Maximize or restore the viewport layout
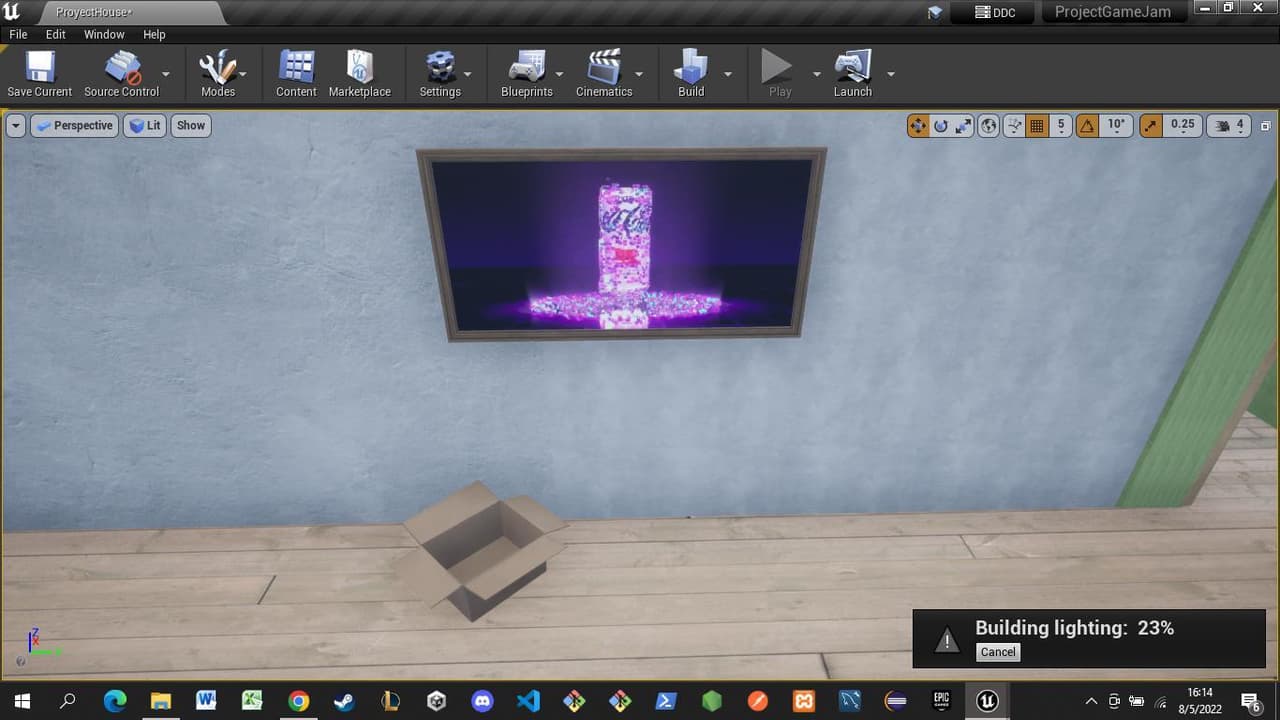 (1265, 126)
